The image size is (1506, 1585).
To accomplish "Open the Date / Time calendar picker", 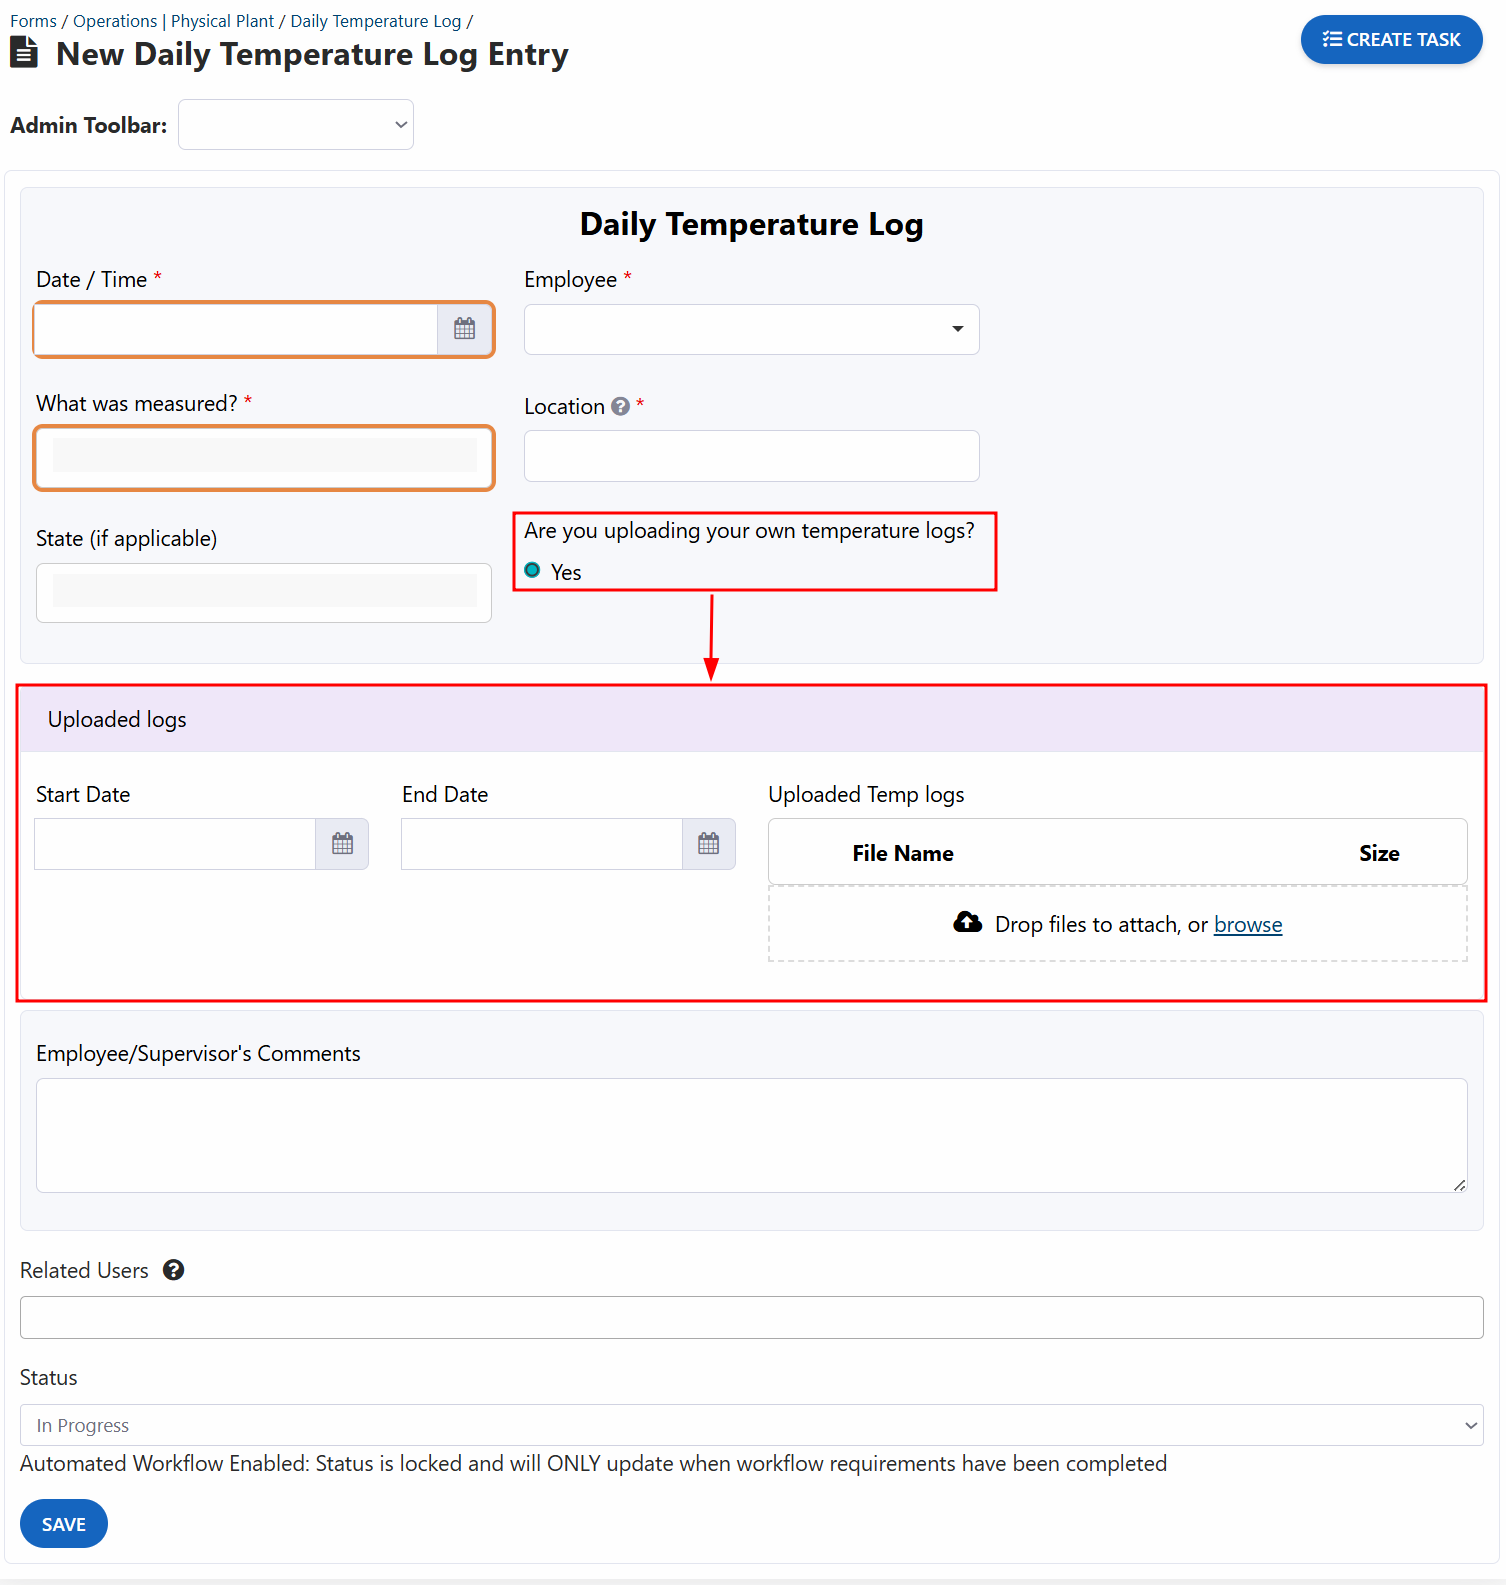I will click(x=464, y=329).
